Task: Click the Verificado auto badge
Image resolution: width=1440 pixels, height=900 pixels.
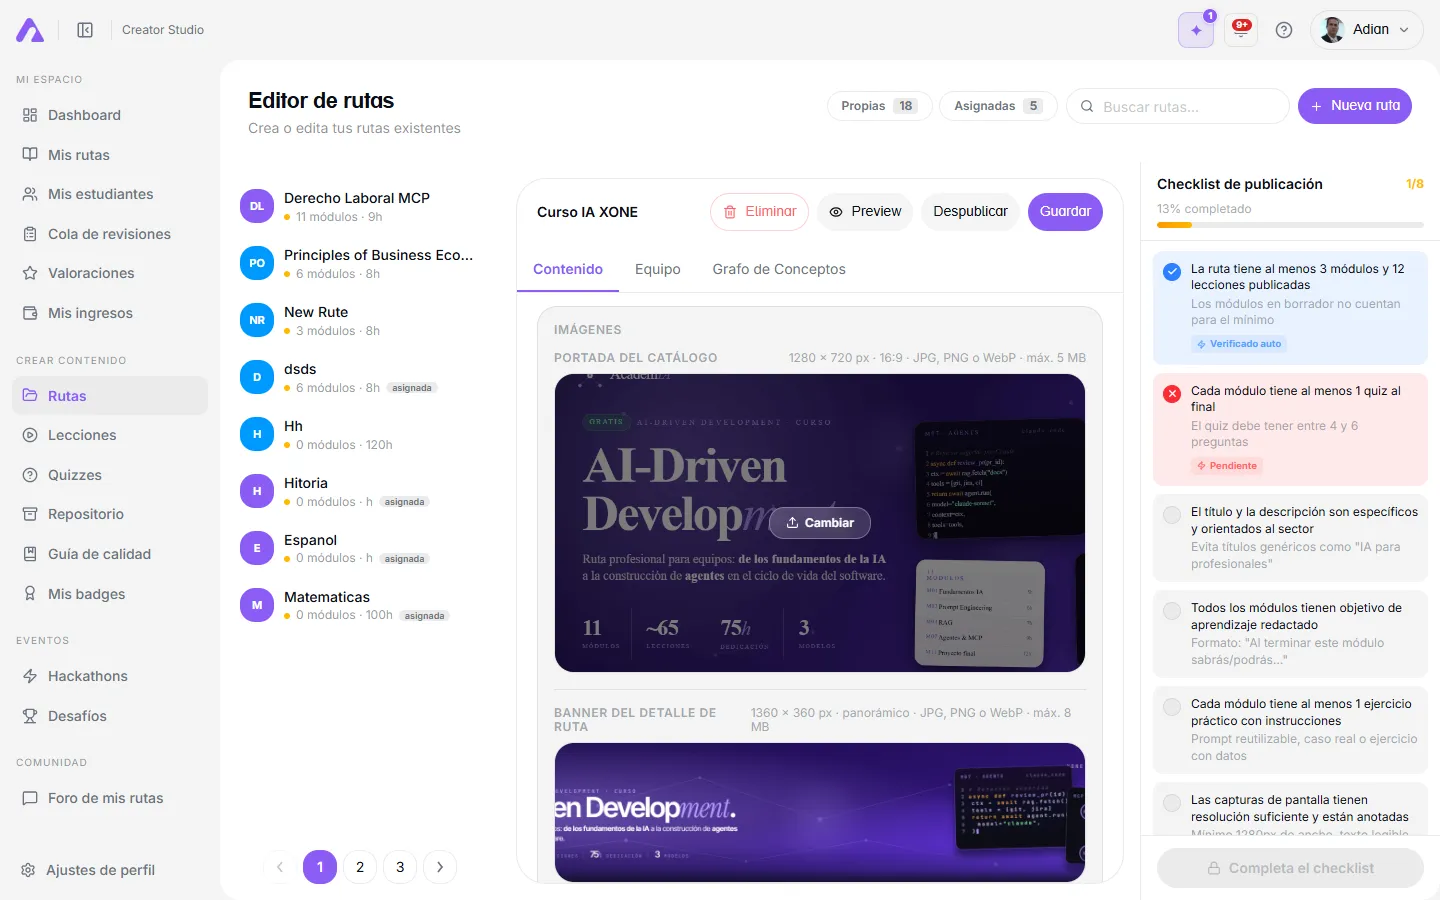Action: 1239,344
